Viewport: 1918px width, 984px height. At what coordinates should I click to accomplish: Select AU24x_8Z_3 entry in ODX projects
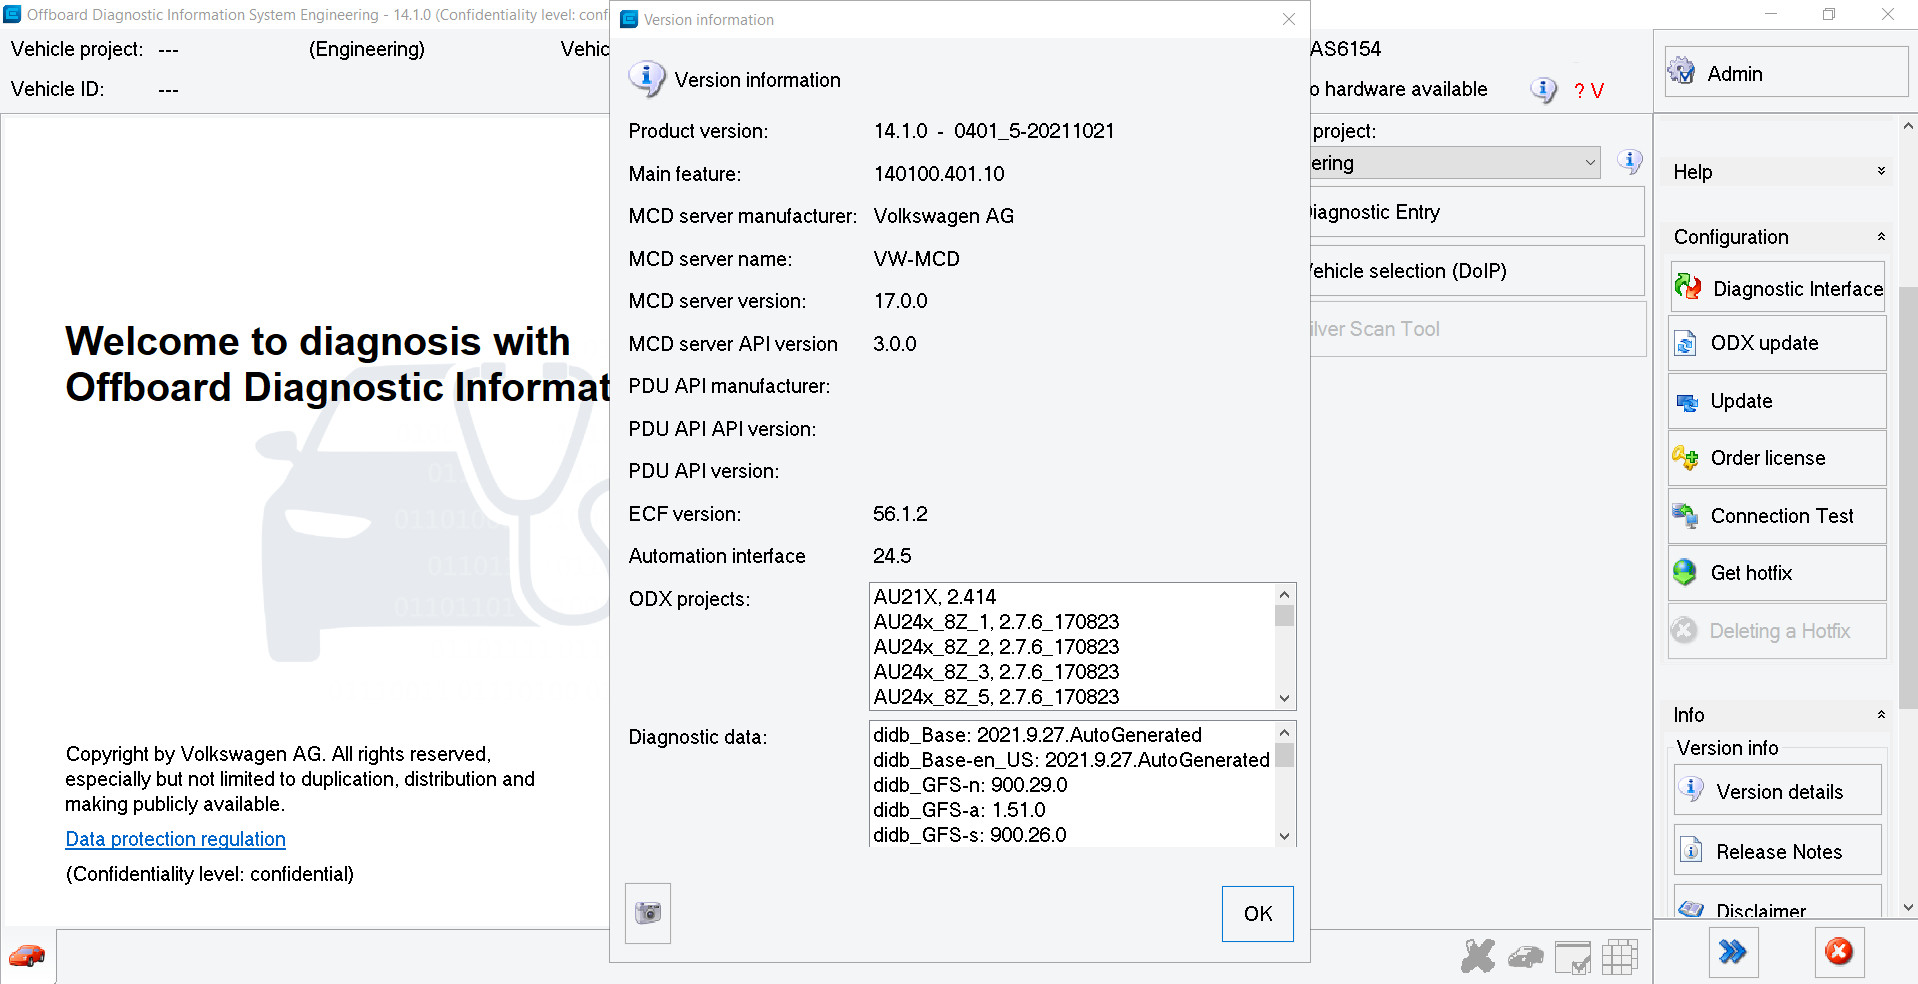click(1072, 672)
